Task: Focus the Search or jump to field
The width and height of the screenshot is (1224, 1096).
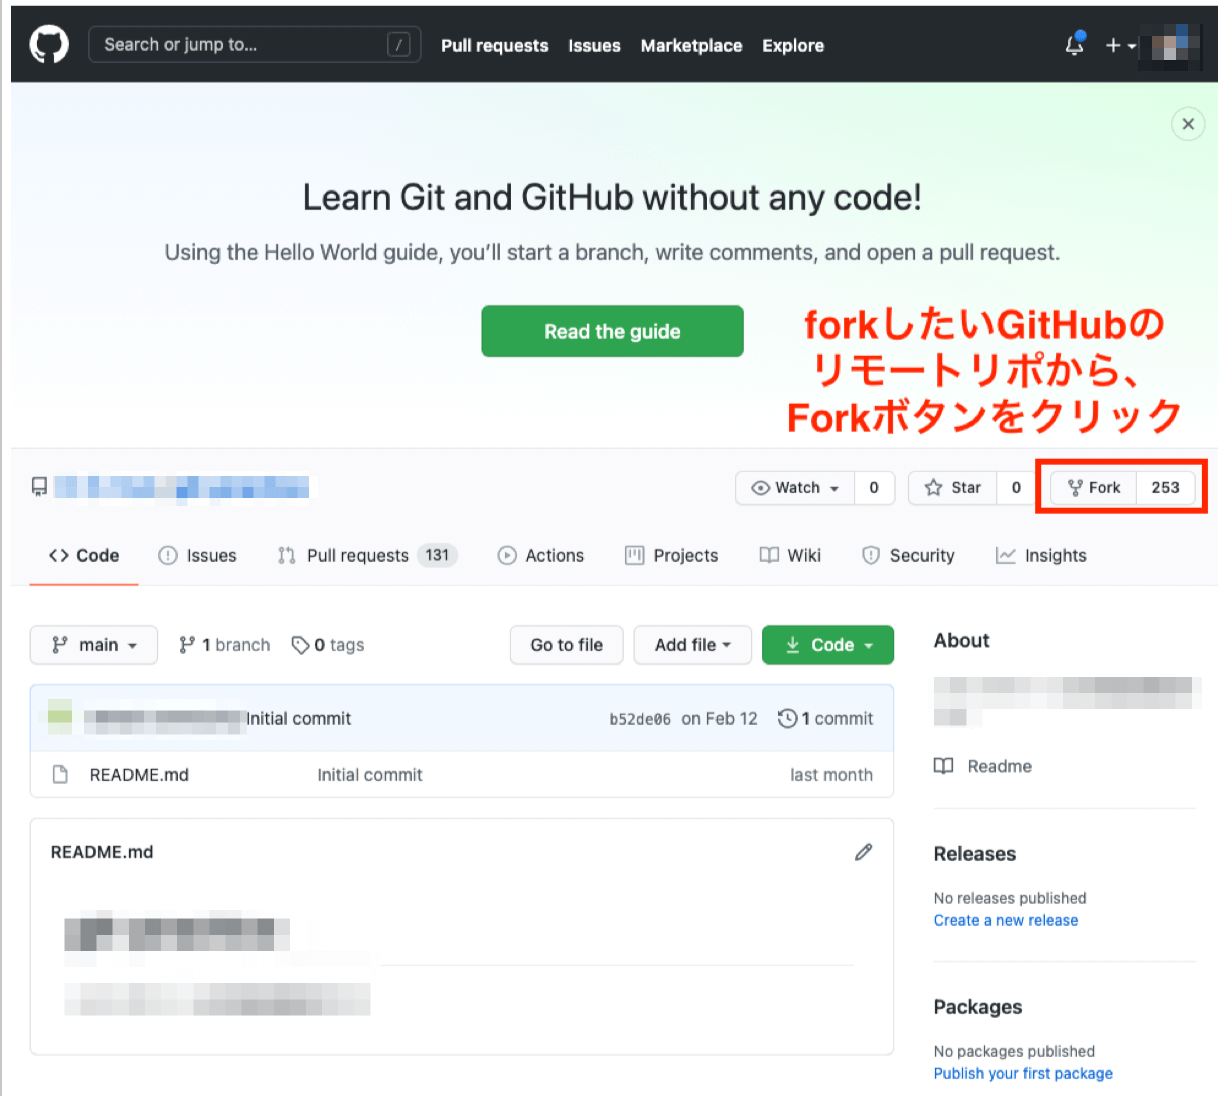Action: pos(240,45)
